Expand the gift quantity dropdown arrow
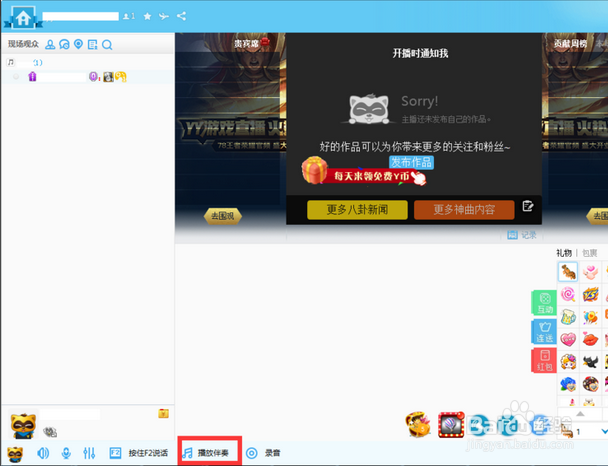 point(604,431)
